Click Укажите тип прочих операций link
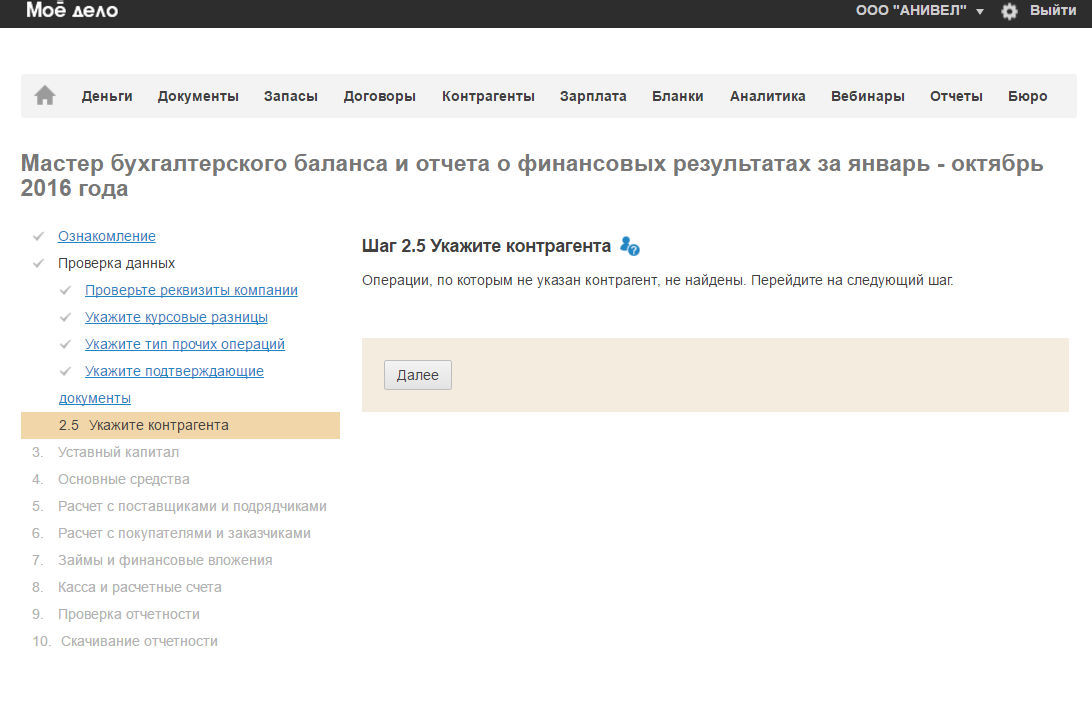1092x707 pixels. click(185, 344)
